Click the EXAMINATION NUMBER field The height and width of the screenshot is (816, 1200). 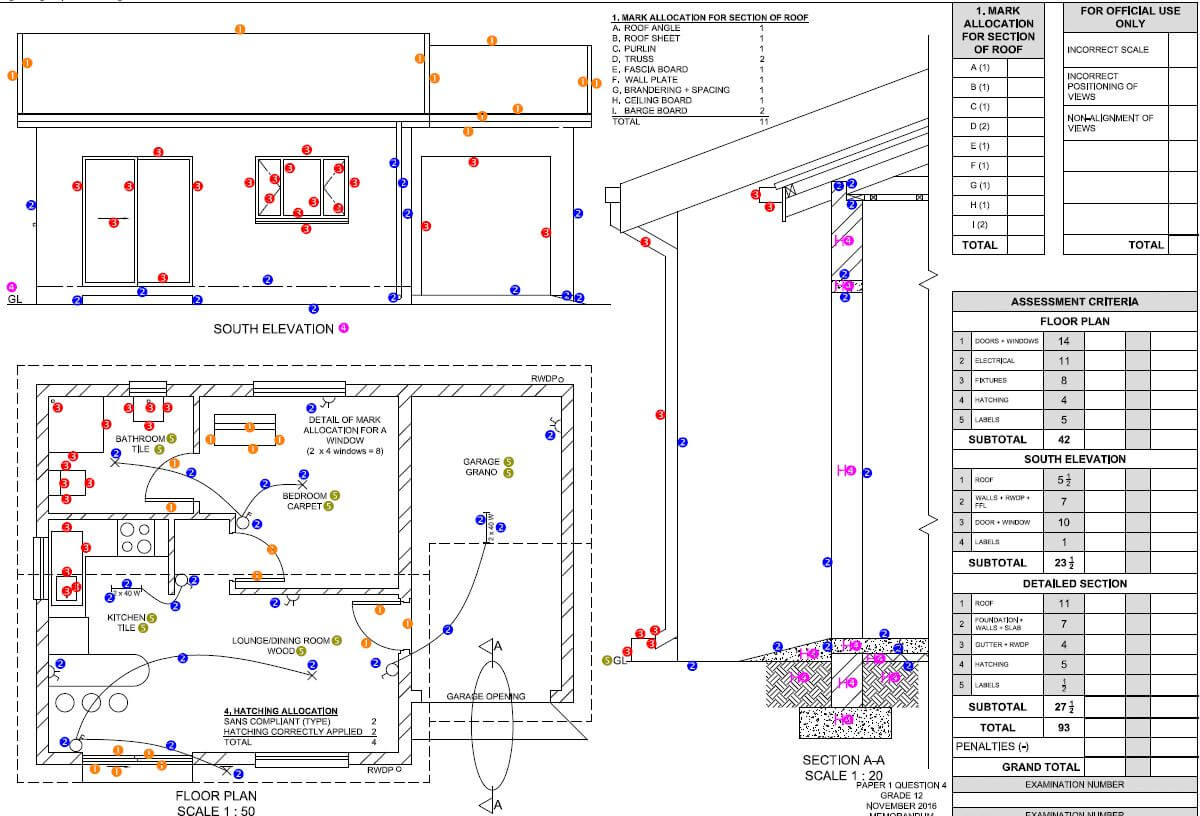(1076, 785)
